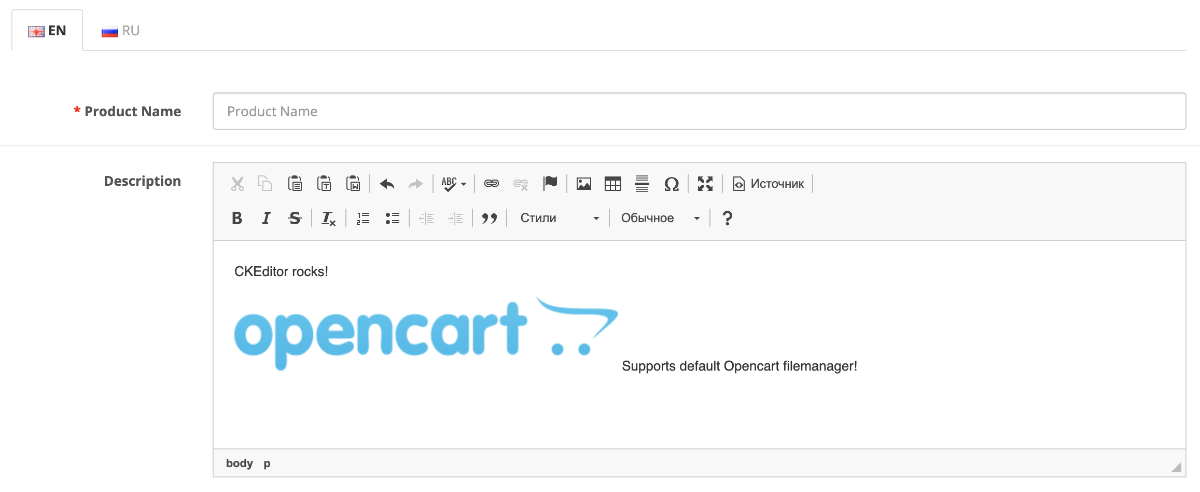Click the Paste clipboard icon
Viewport: 1200px width, 492px height.
[x=295, y=184]
